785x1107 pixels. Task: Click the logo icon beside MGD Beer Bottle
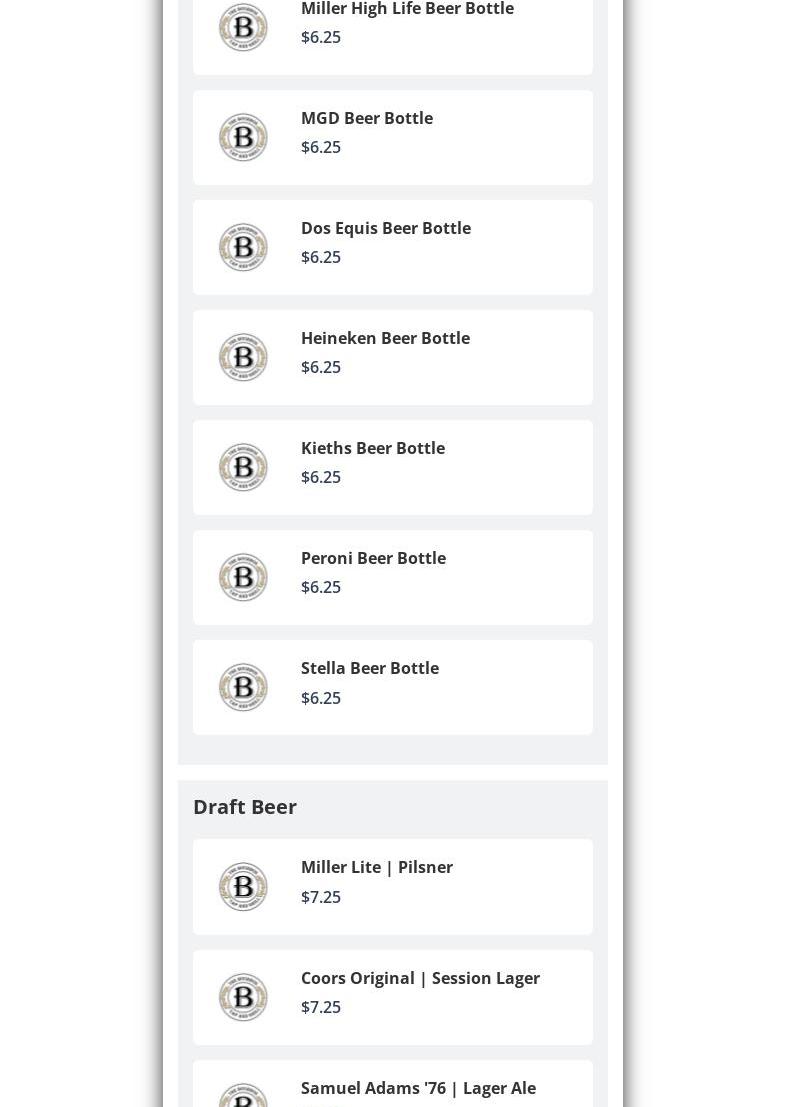[x=243, y=137]
